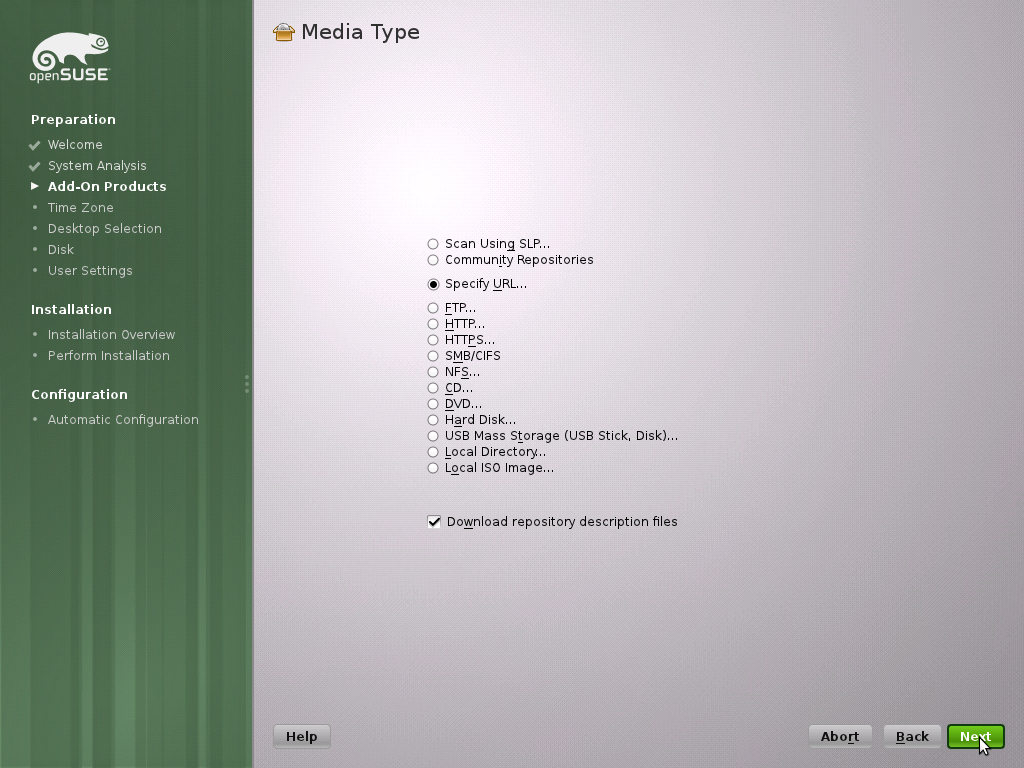
Task: Select the Scan Using SLP radio option
Action: coord(433,244)
